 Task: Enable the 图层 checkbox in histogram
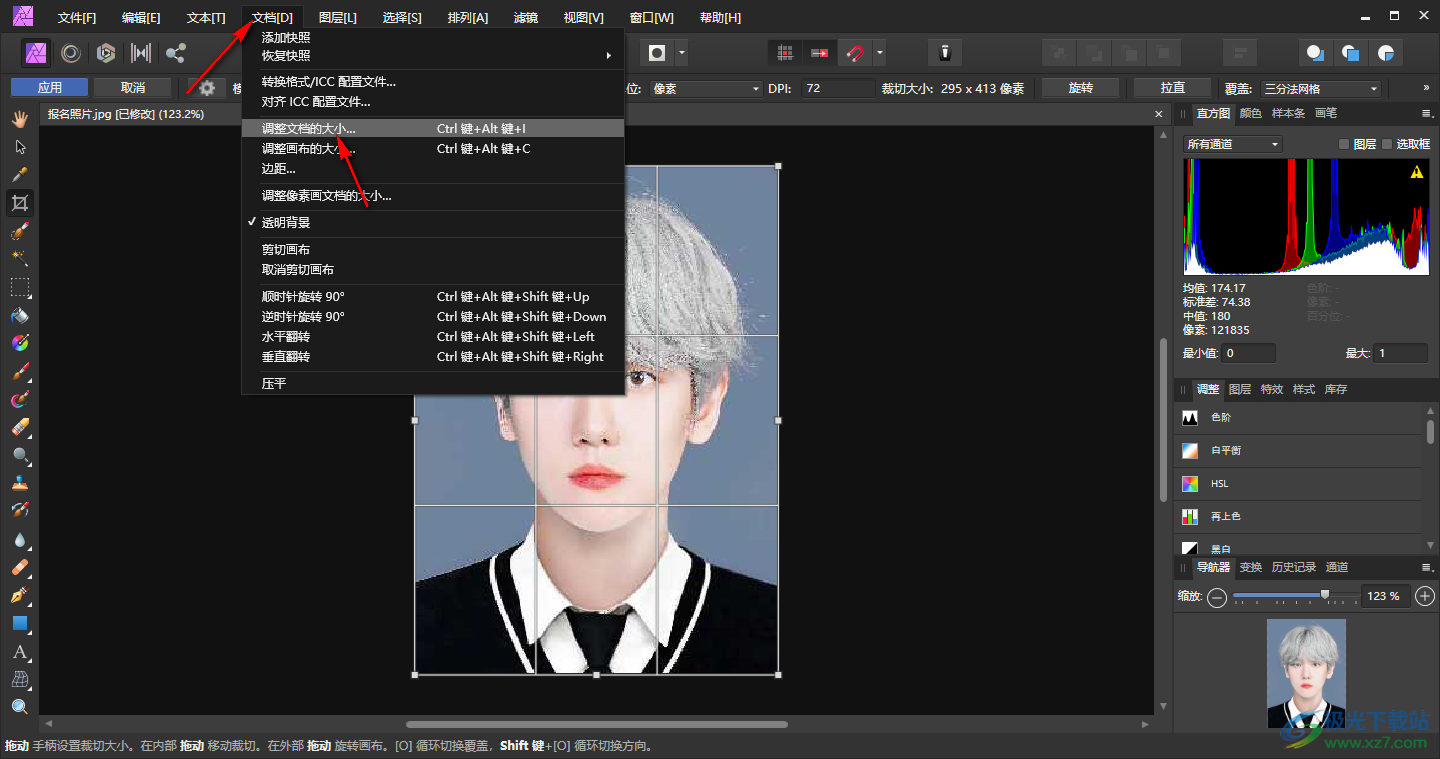(x=1345, y=144)
